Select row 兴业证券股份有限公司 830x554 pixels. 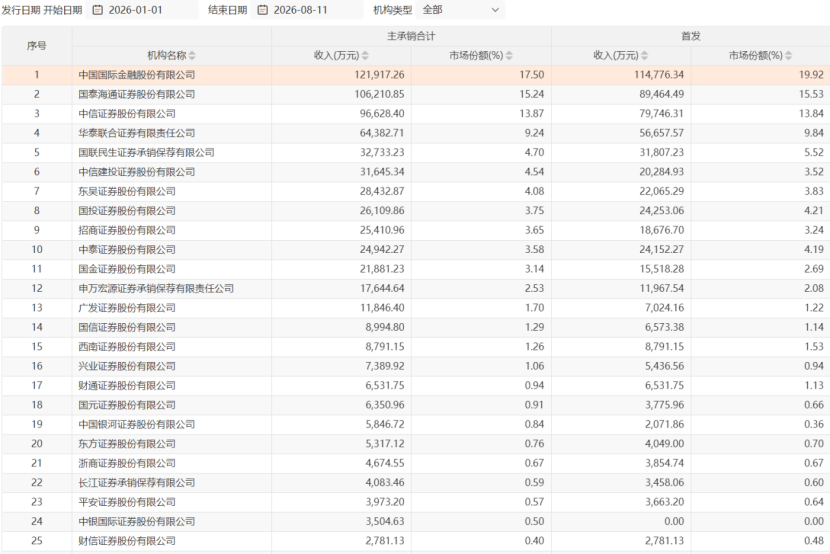[x=415, y=366]
